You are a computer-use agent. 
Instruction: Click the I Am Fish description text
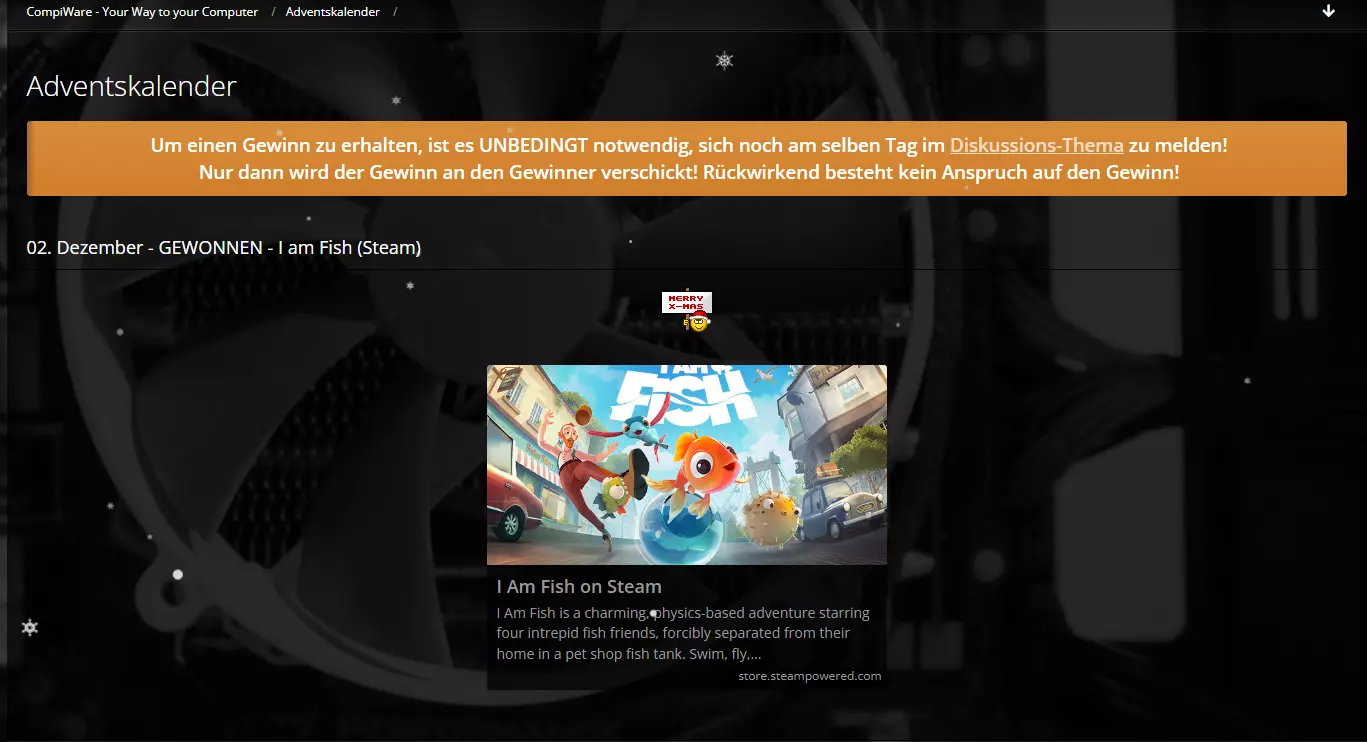(683, 633)
